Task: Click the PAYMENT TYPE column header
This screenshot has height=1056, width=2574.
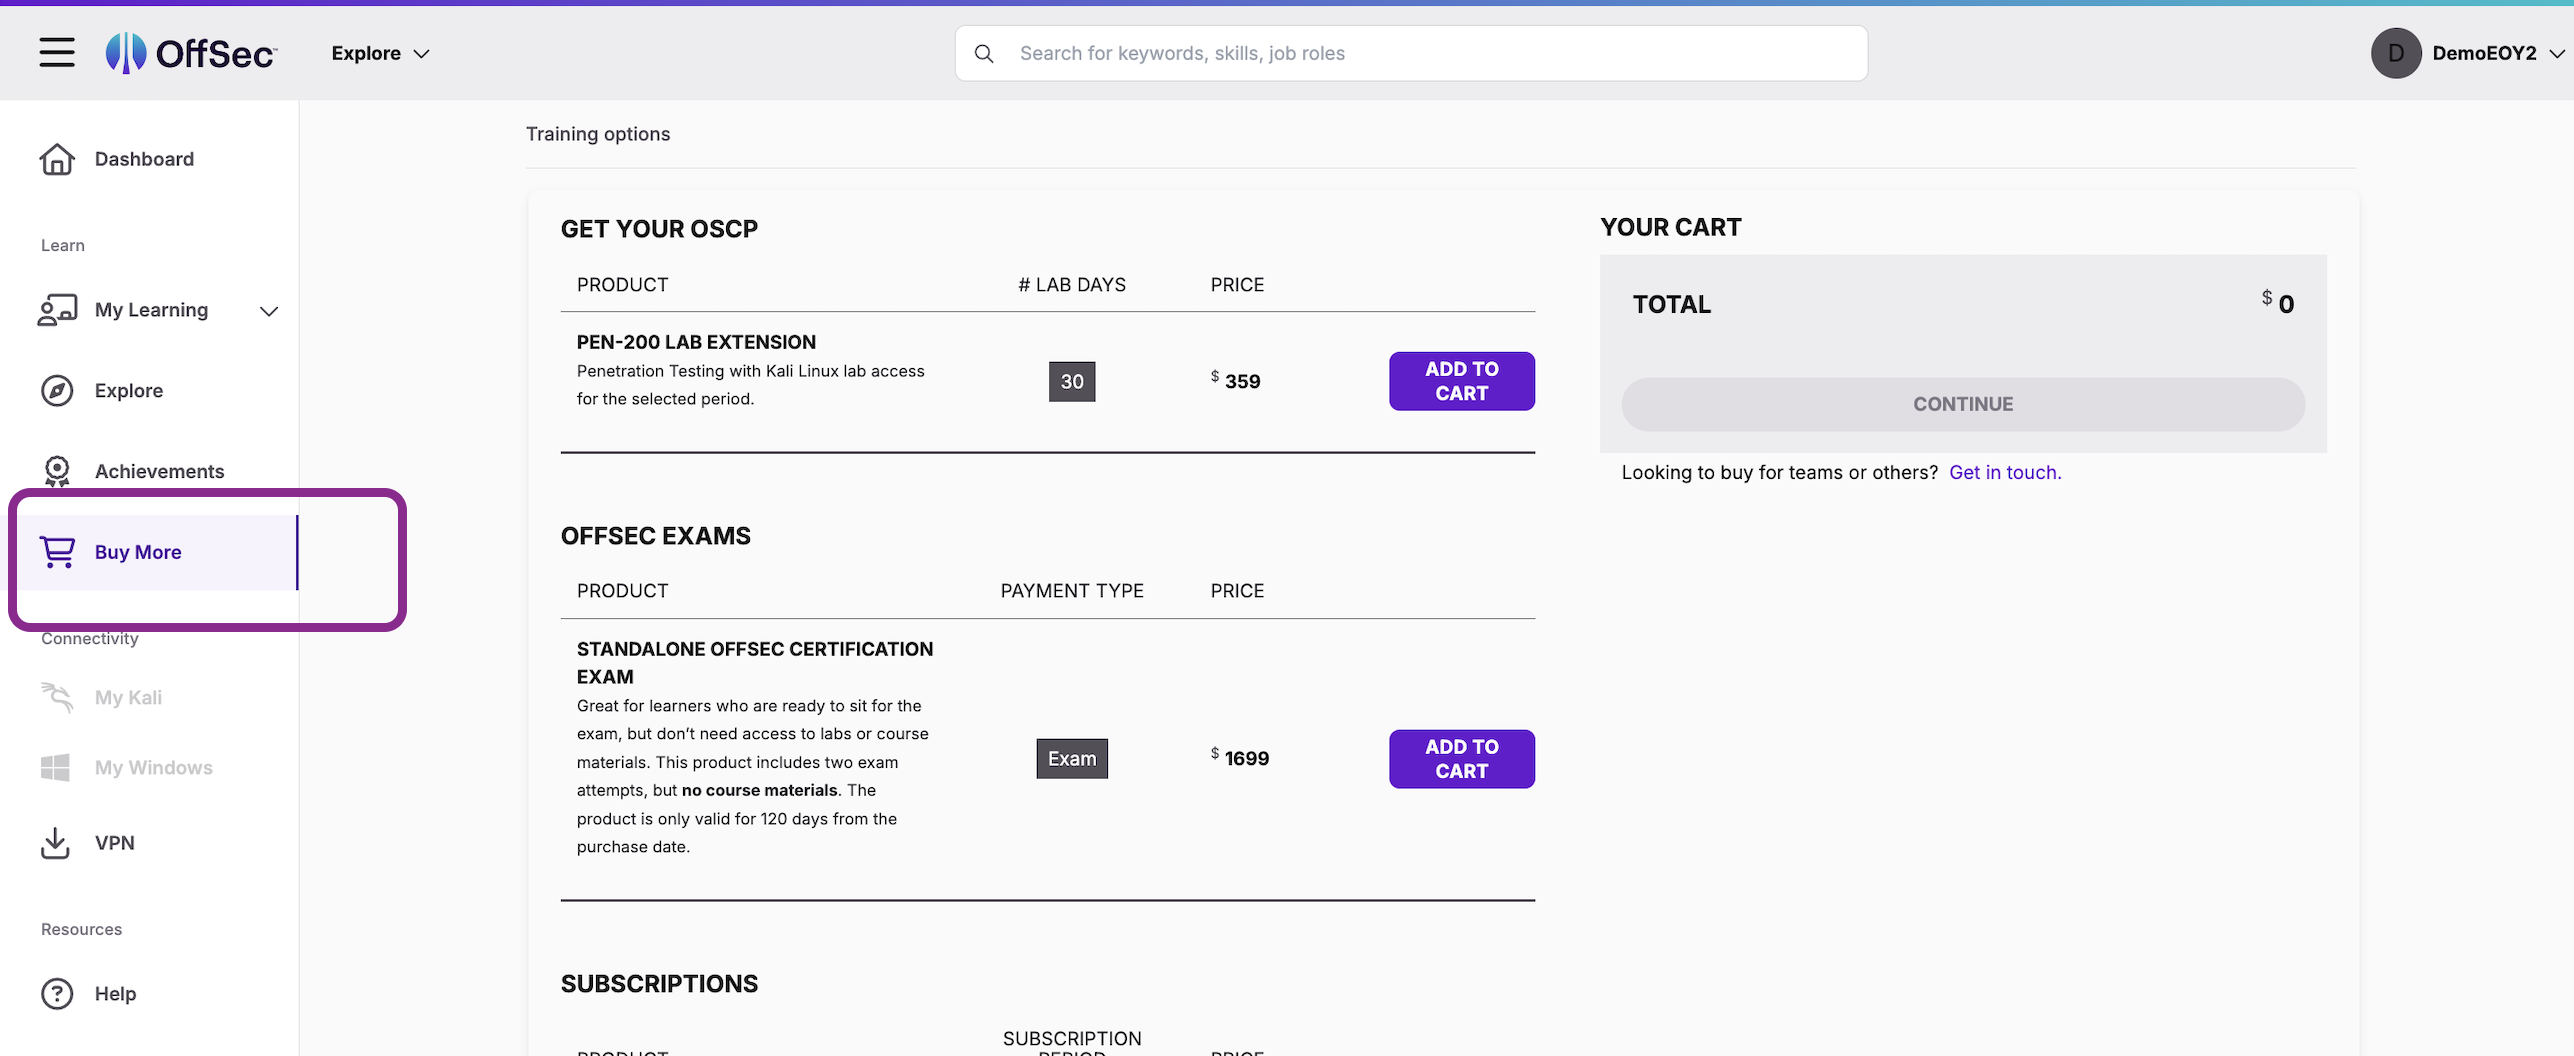Action: 1071,591
